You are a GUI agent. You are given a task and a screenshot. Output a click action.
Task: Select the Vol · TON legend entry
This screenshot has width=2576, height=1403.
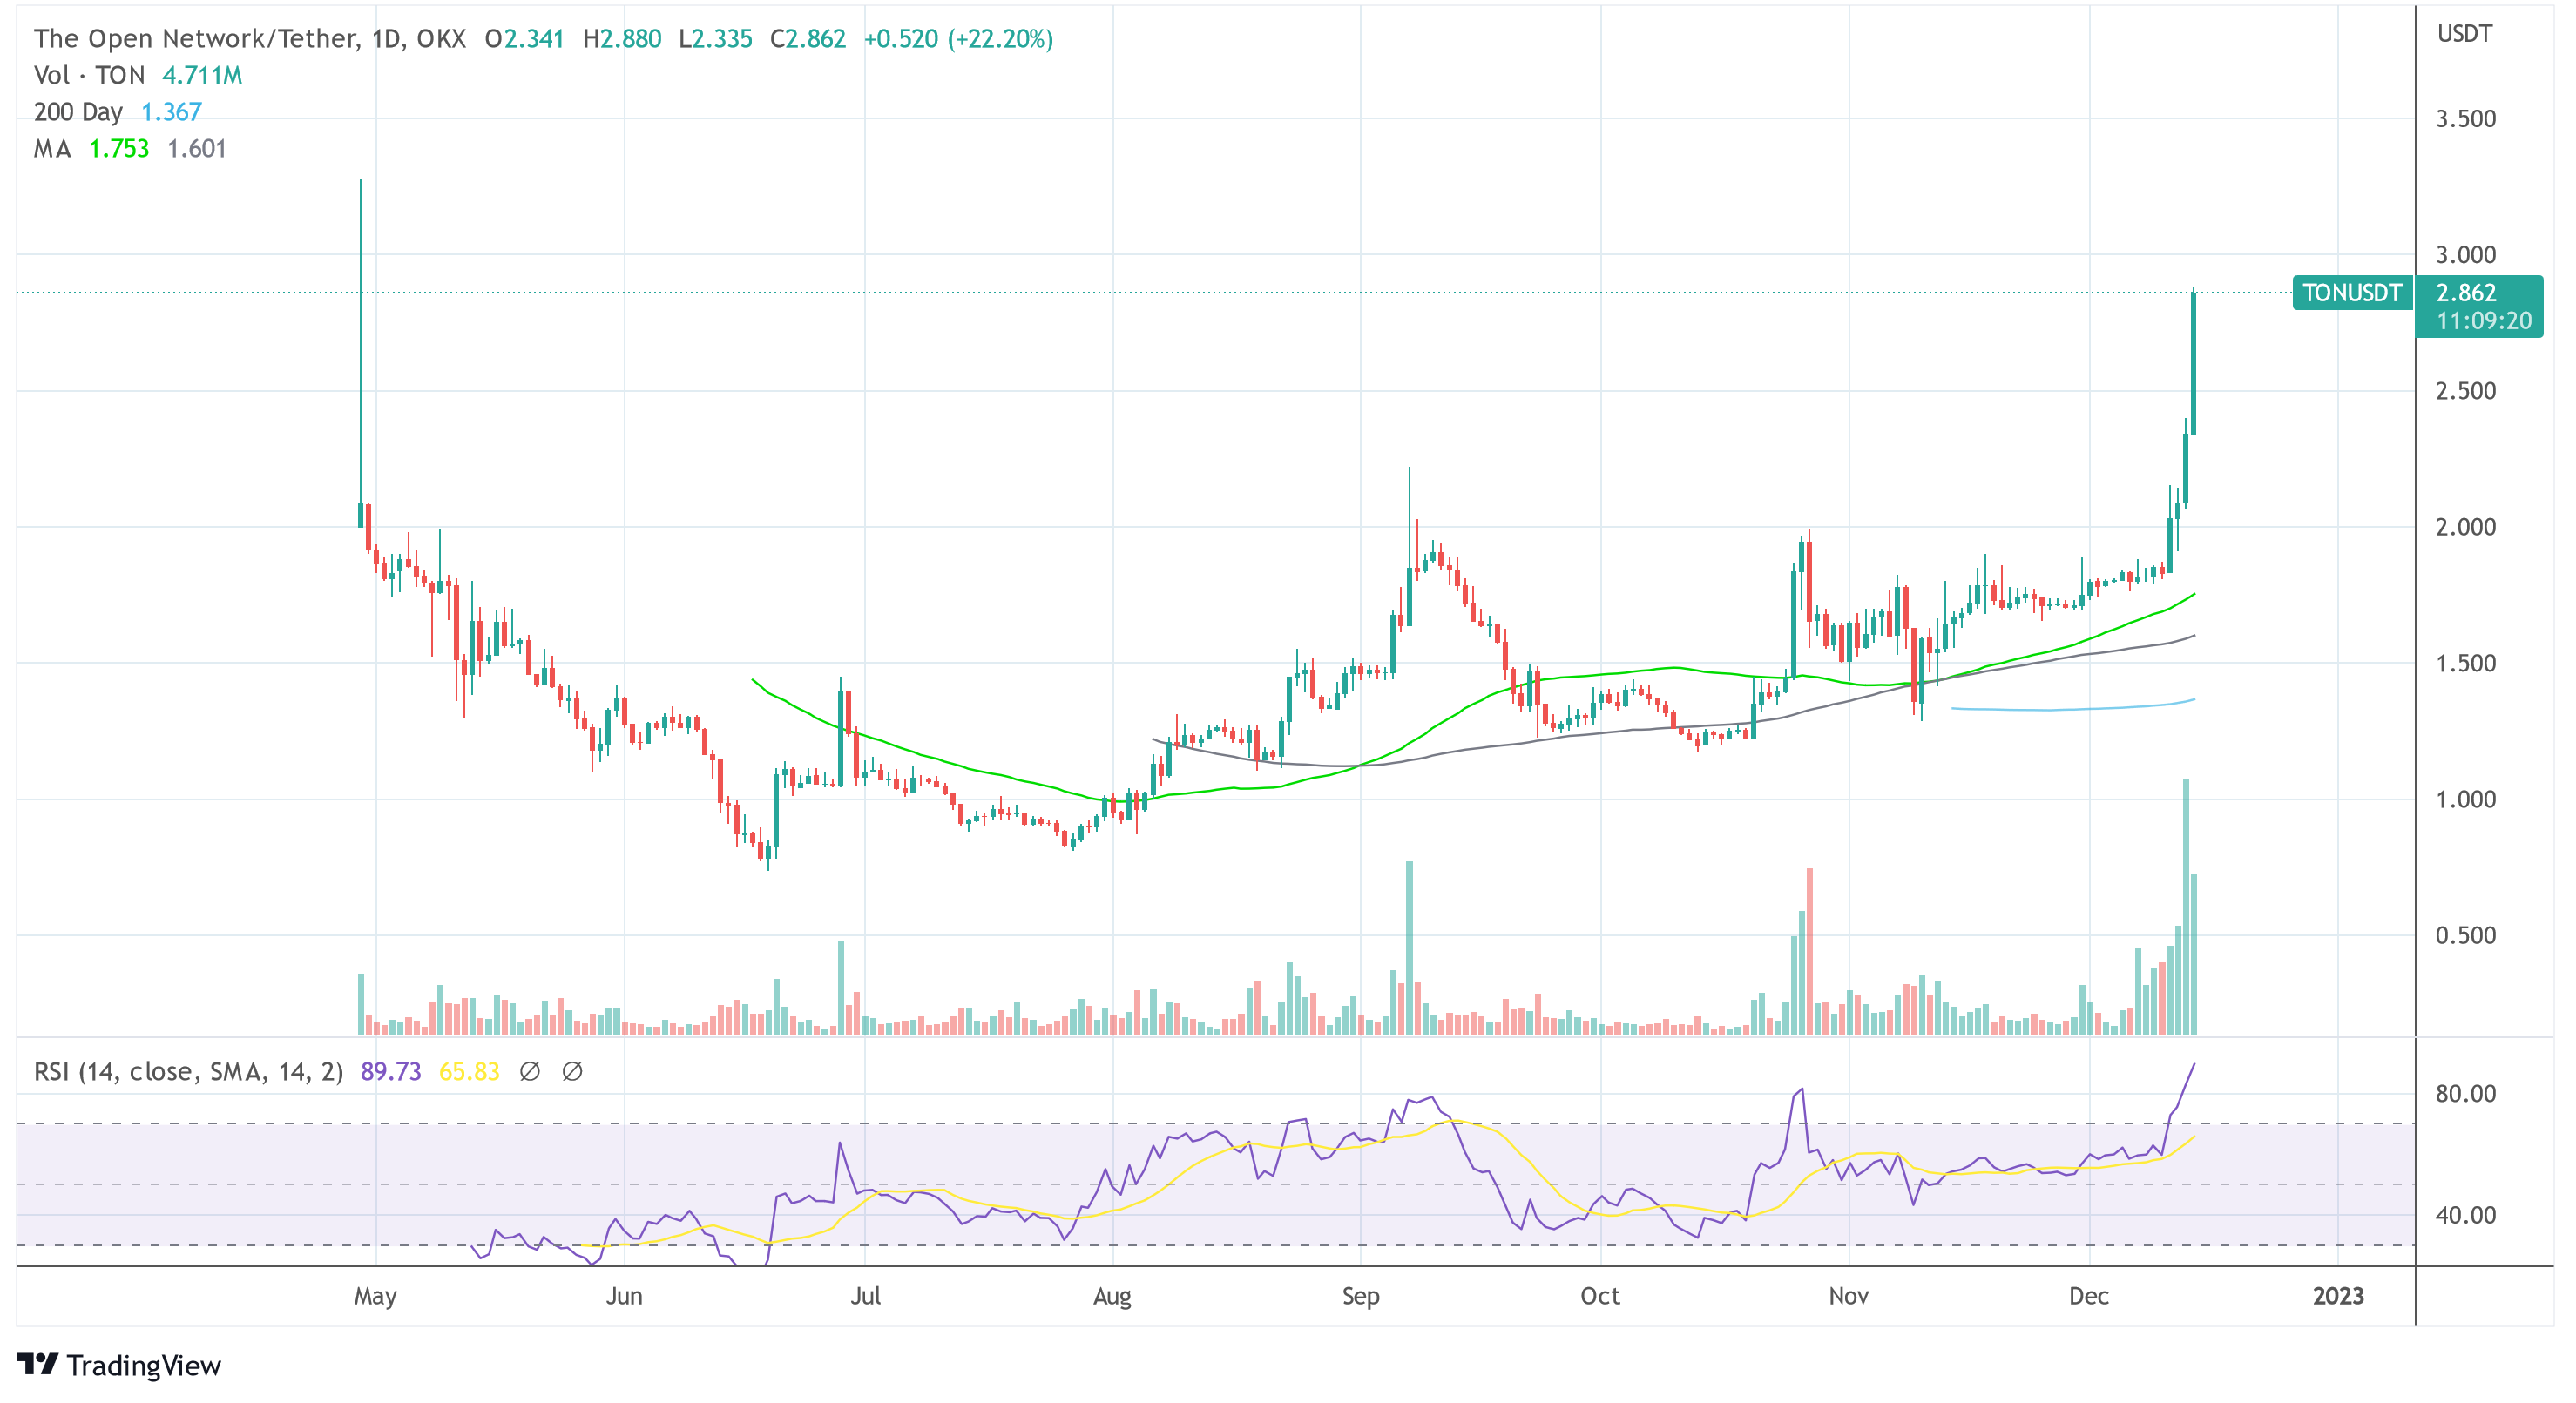point(90,75)
